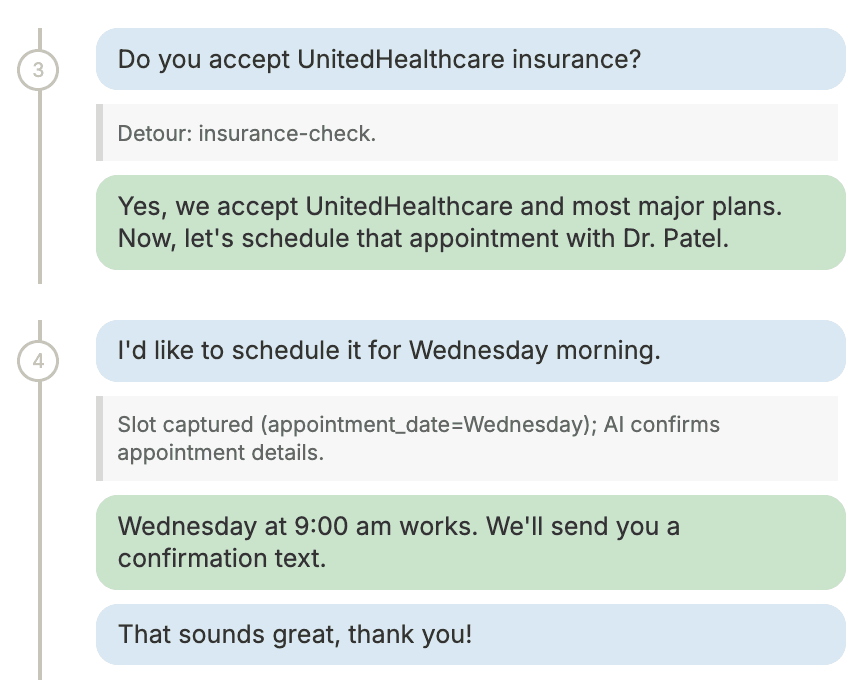Select the green 'Wednesday at 9:00 am works' reply

(471, 542)
